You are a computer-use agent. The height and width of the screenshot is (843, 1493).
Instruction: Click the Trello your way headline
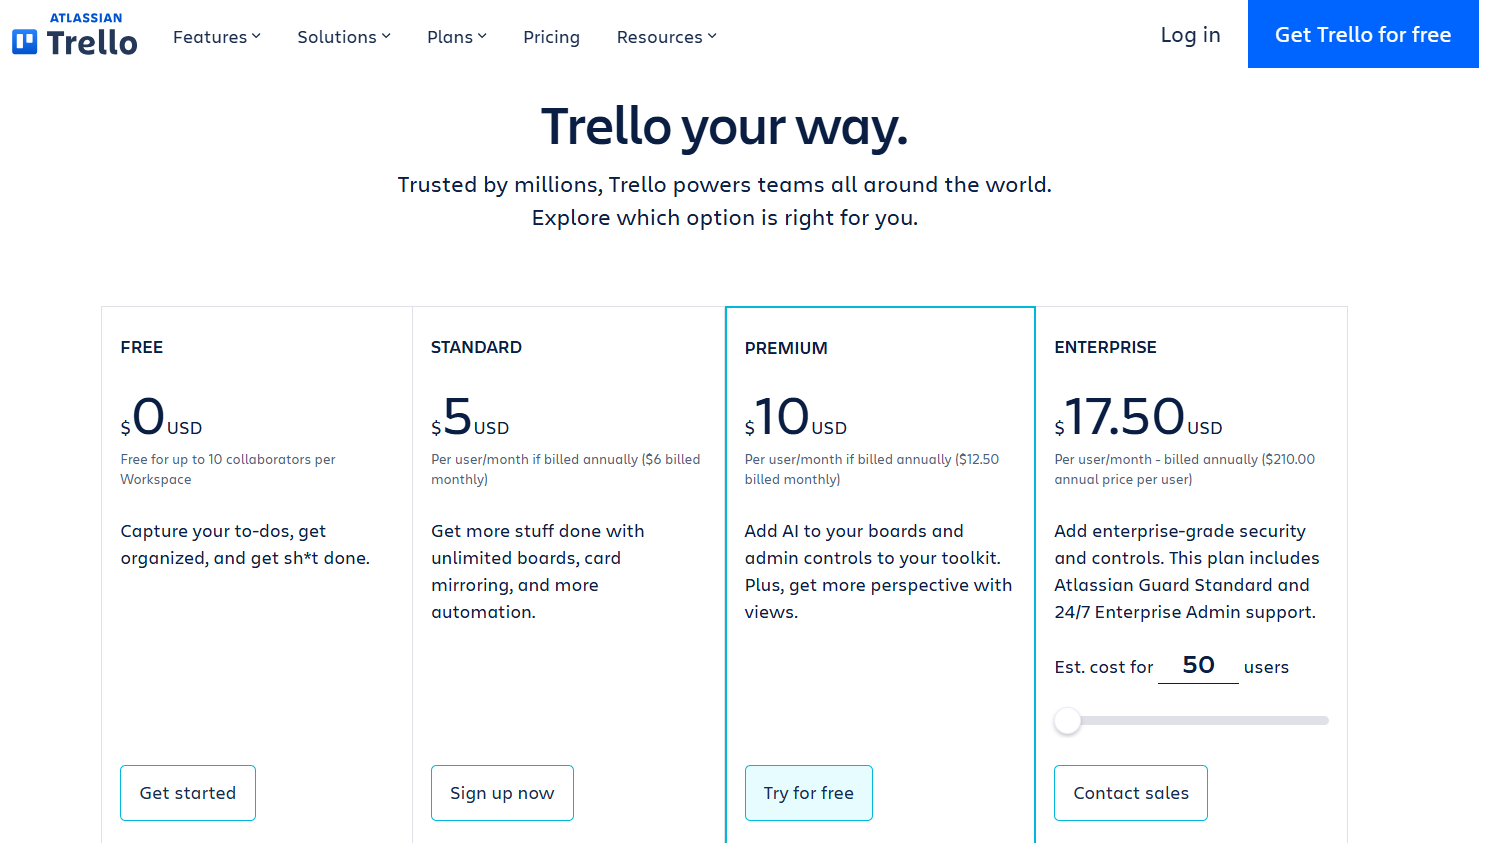pos(724,127)
